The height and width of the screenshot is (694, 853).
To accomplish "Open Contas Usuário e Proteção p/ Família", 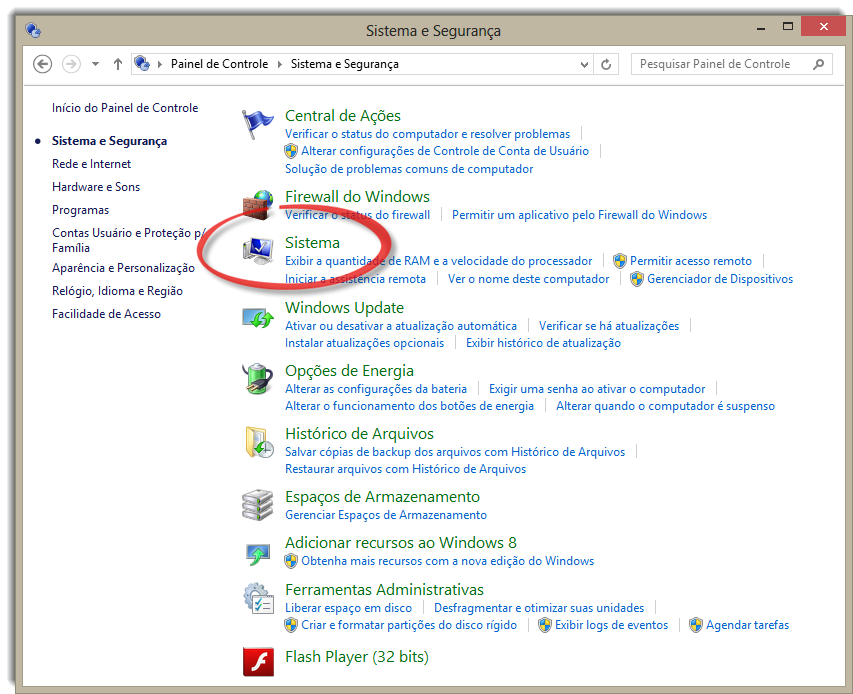I will (x=128, y=240).
